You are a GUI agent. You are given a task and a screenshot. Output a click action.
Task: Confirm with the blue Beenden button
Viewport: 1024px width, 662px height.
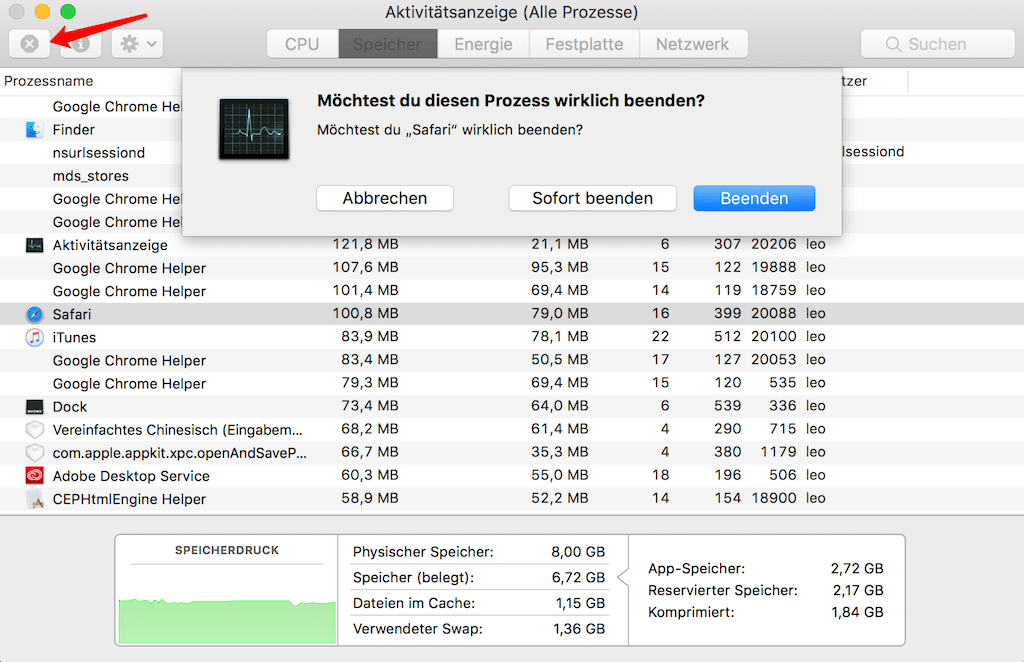(754, 198)
